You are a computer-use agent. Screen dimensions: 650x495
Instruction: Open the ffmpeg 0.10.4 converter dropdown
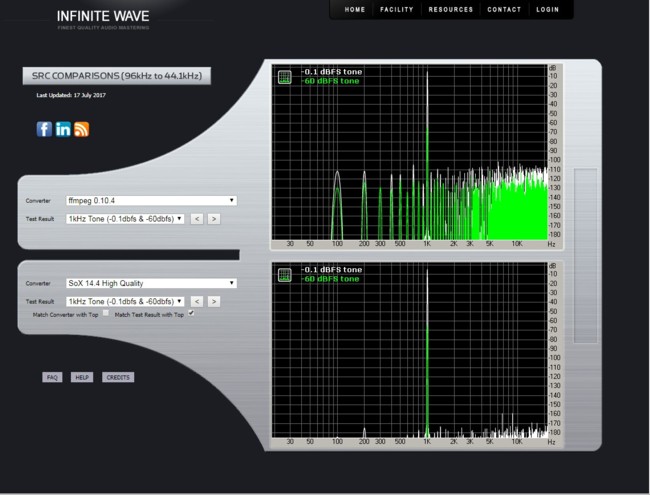pos(151,201)
